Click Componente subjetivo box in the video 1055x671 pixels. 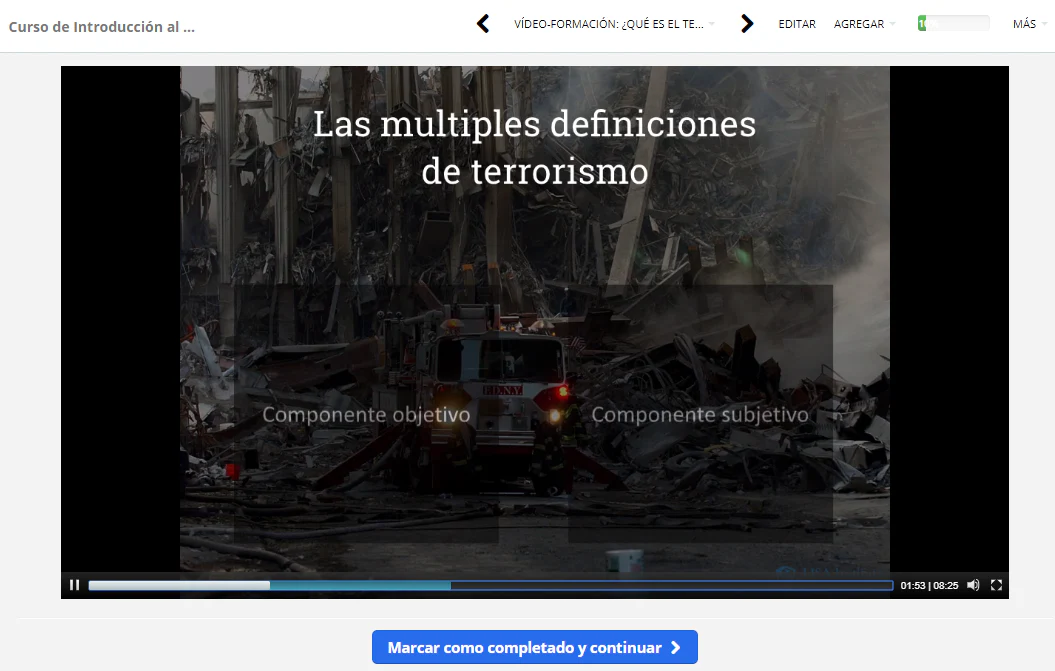click(x=700, y=414)
